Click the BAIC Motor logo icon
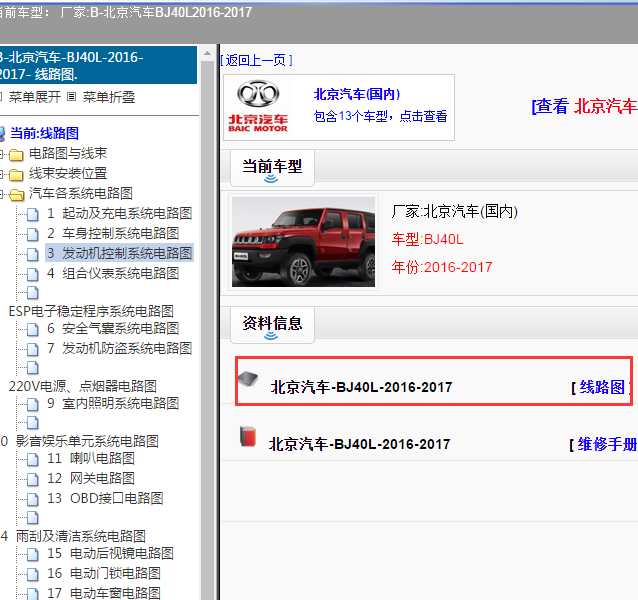This screenshot has width=638, height=600. coord(258,107)
